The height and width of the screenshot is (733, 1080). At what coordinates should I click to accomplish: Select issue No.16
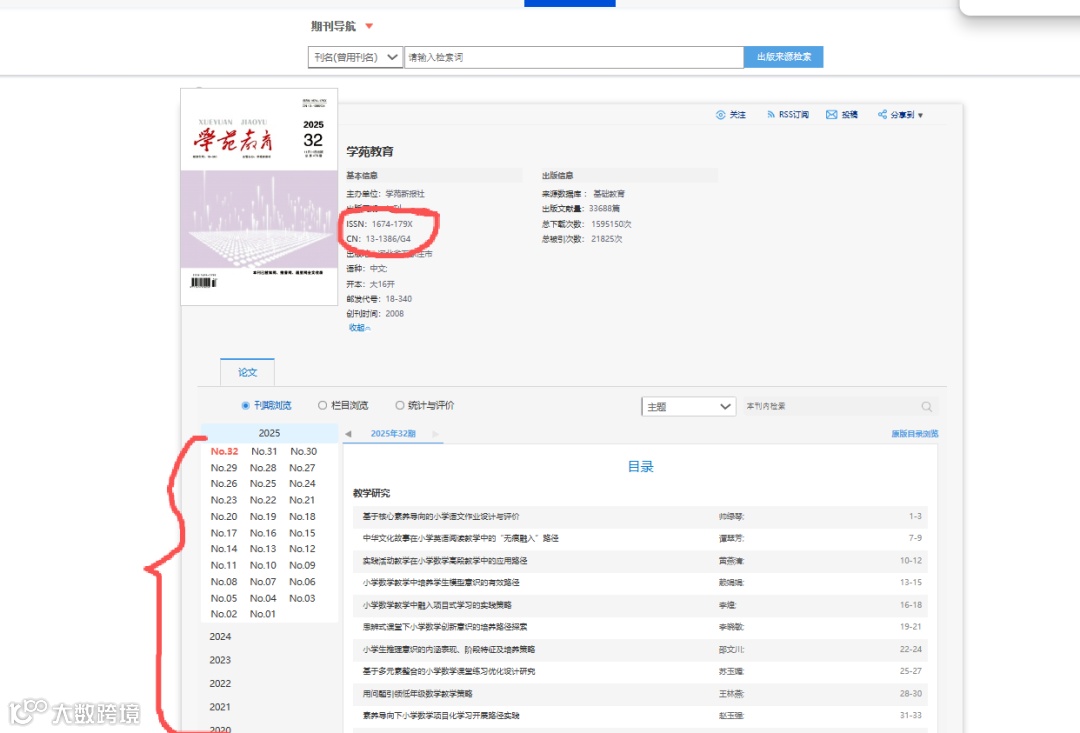pyautogui.click(x=263, y=533)
